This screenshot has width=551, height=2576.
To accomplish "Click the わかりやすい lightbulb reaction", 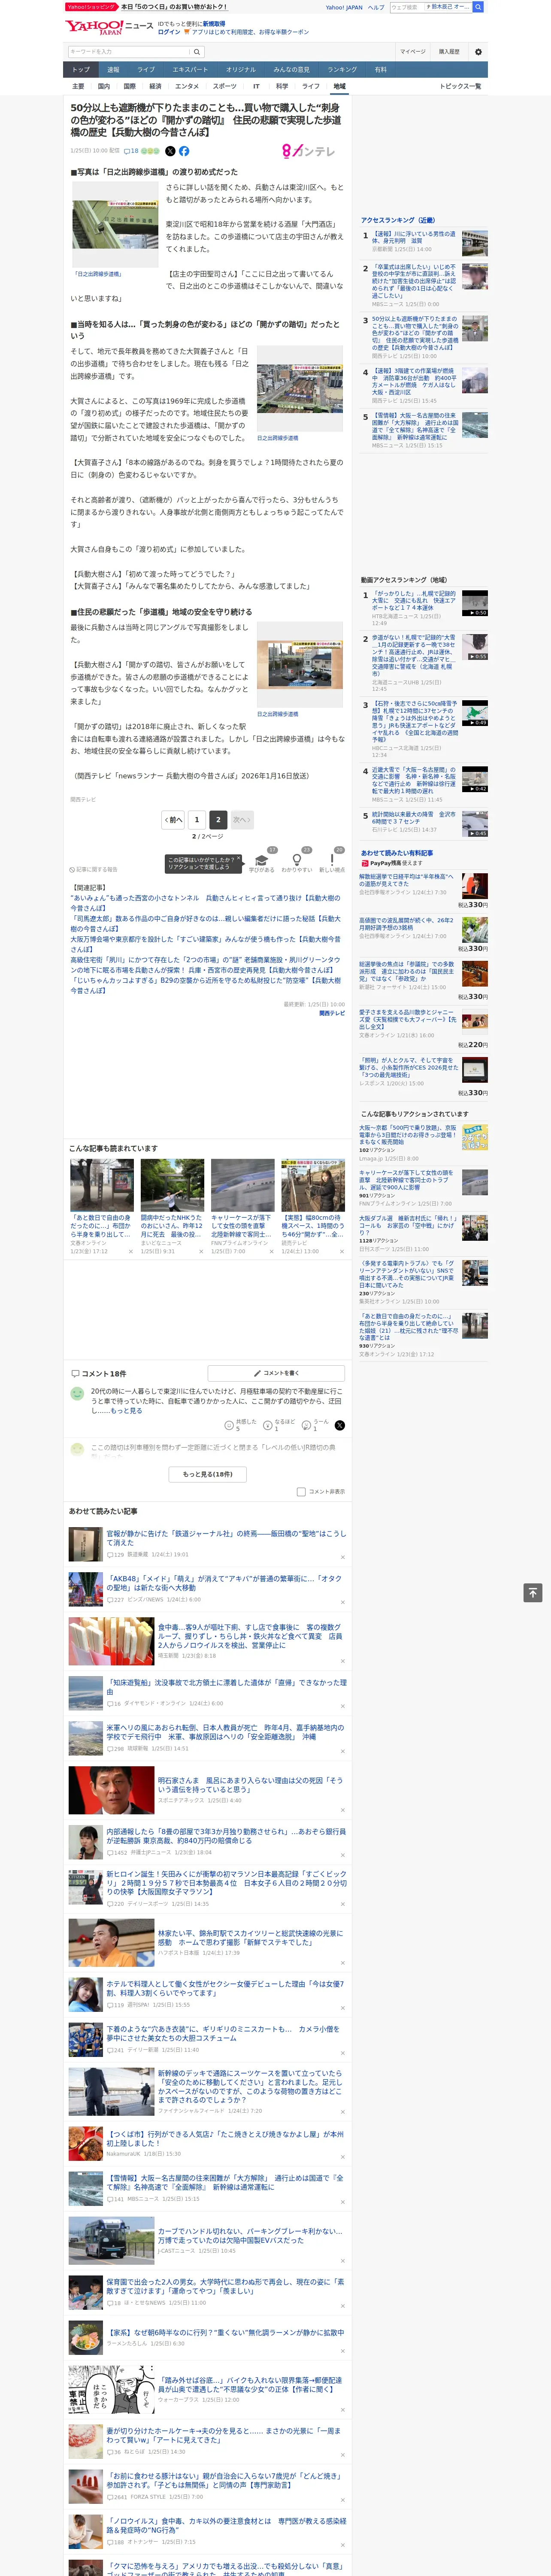I will [296, 860].
